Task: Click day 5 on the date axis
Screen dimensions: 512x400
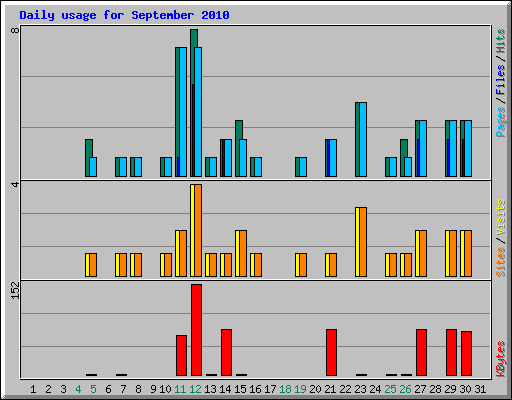Action: point(93,389)
